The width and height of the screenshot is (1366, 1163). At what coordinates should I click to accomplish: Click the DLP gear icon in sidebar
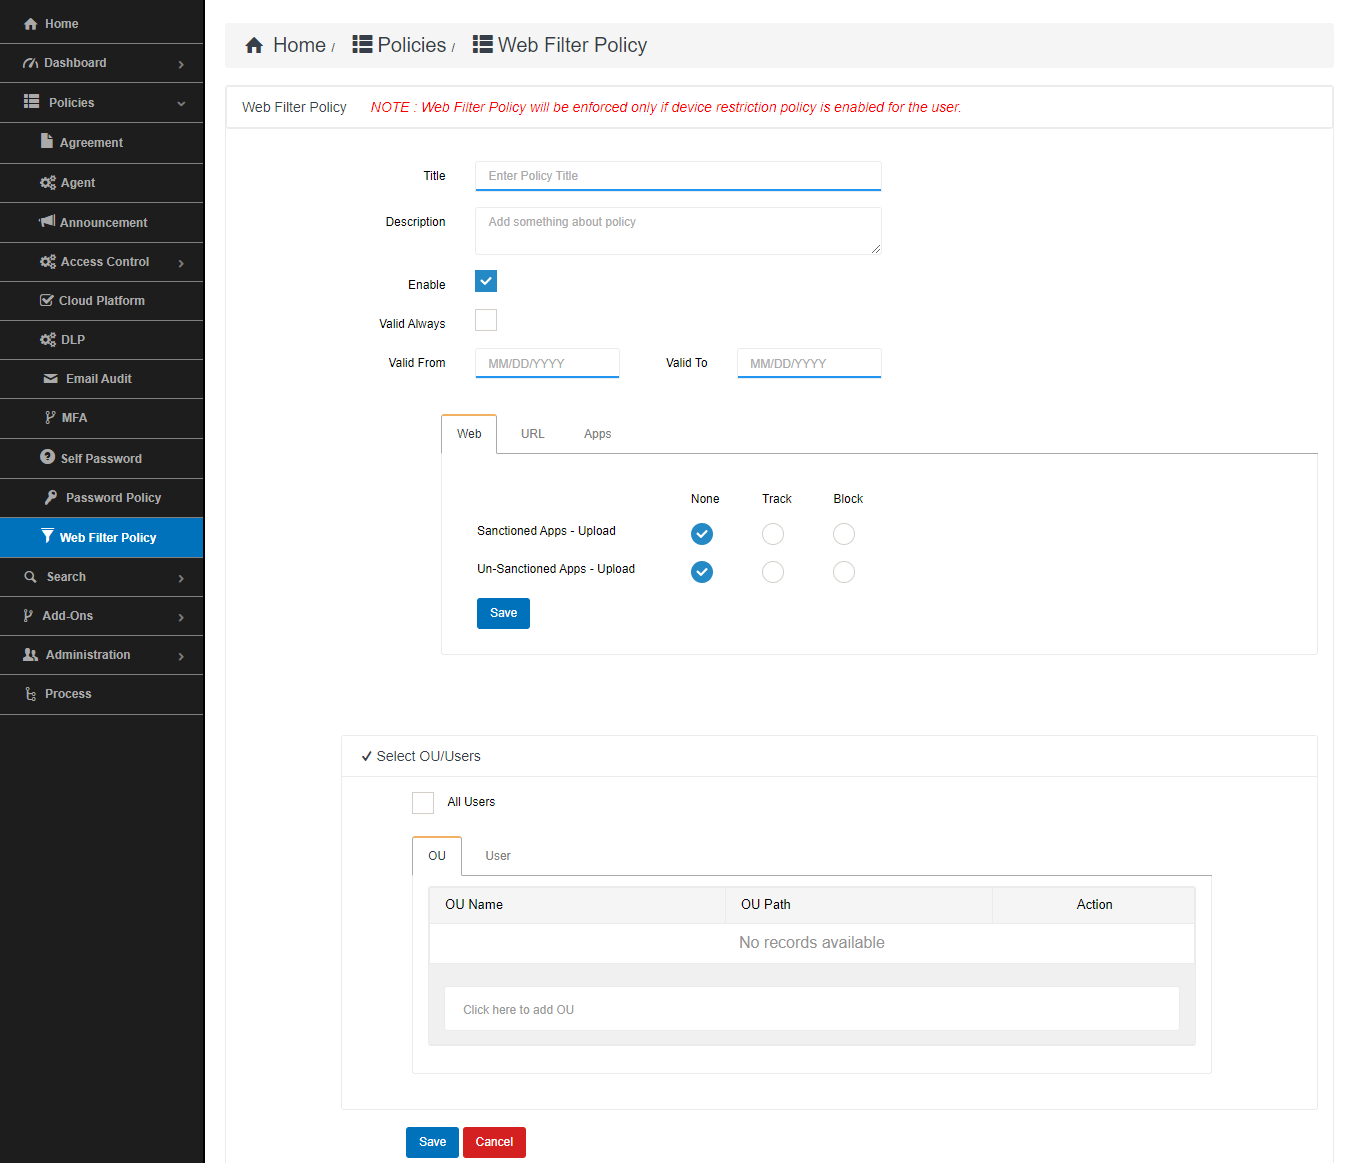48,340
